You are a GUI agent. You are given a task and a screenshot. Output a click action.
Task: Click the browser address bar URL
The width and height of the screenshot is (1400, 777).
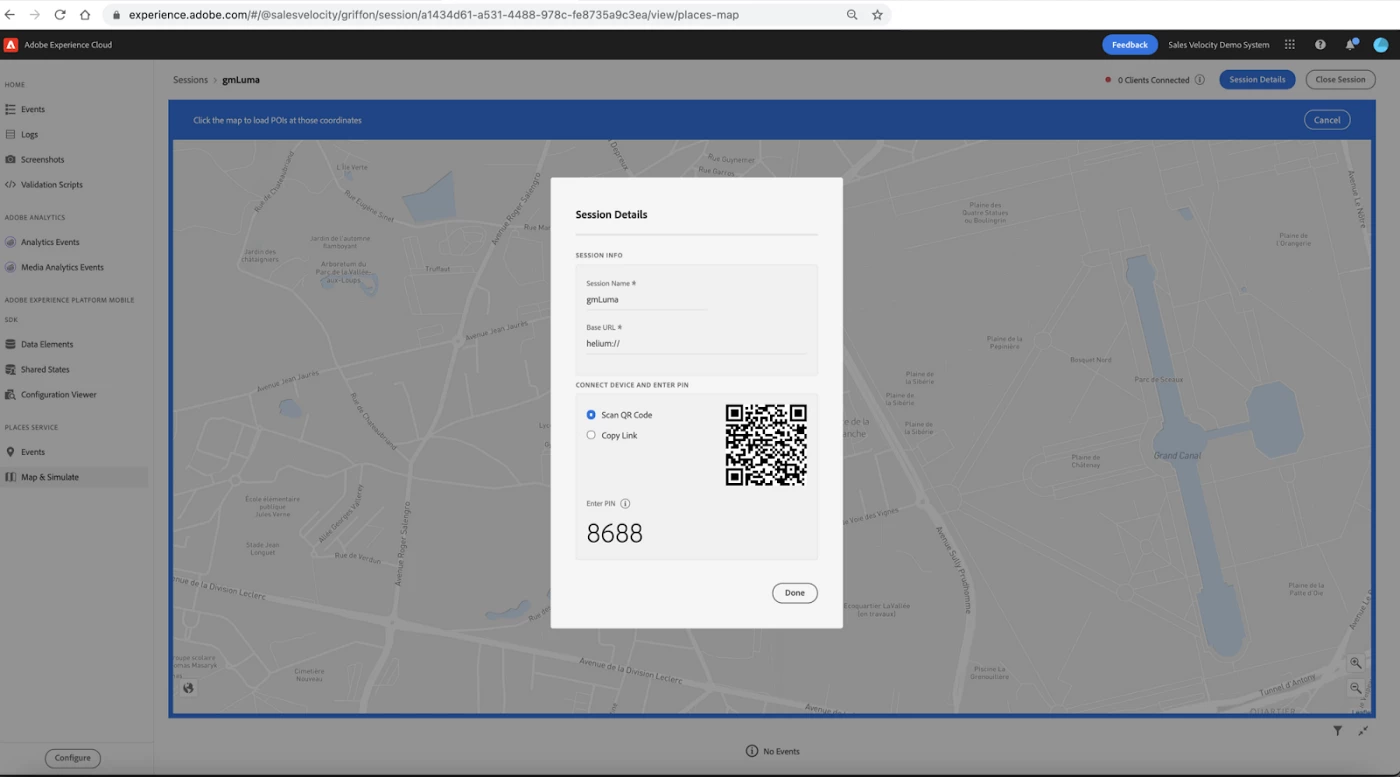point(434,15)
